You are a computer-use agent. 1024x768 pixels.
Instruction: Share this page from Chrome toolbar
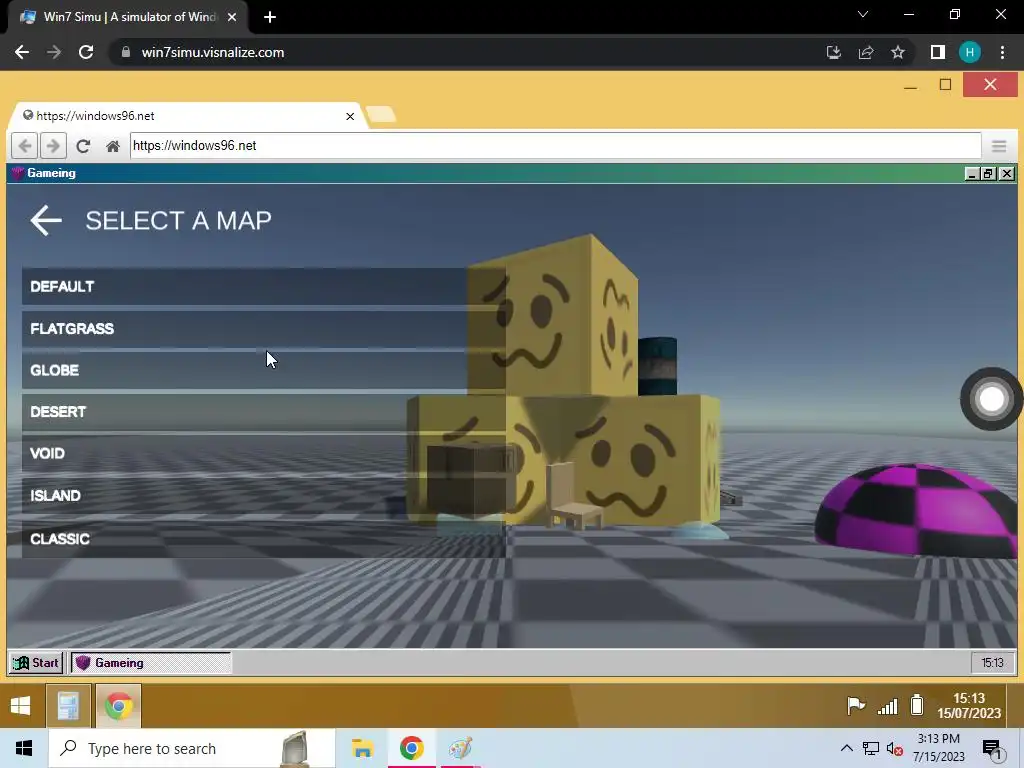tap(866, 52)
